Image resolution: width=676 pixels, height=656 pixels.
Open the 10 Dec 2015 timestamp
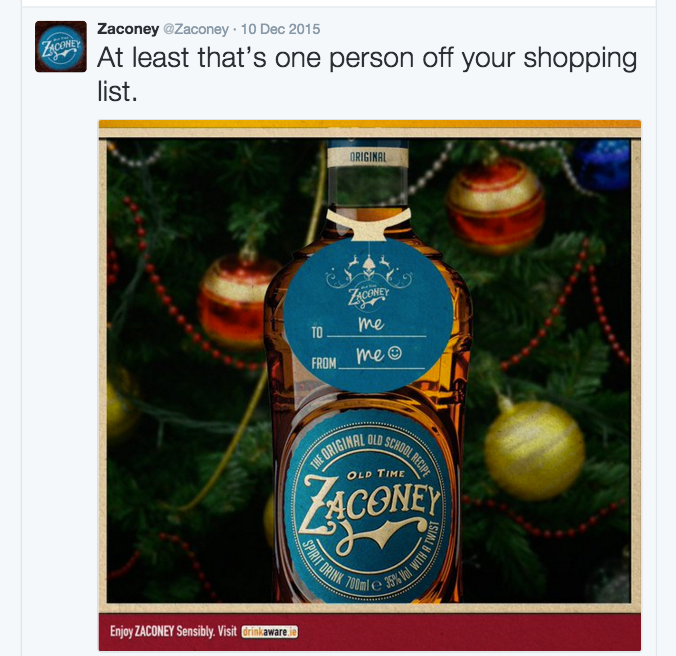click(x=280, y=29)
